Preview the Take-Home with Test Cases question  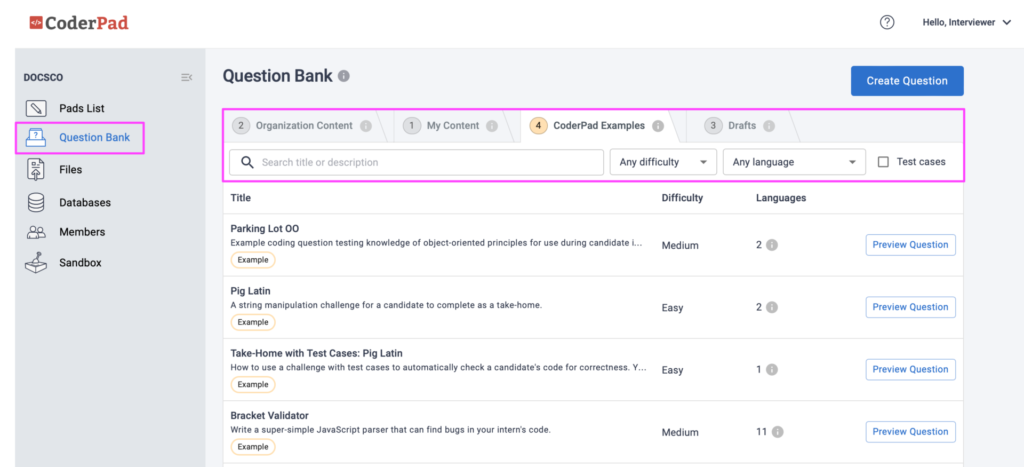pyautogui.click(x=910, y=370)
